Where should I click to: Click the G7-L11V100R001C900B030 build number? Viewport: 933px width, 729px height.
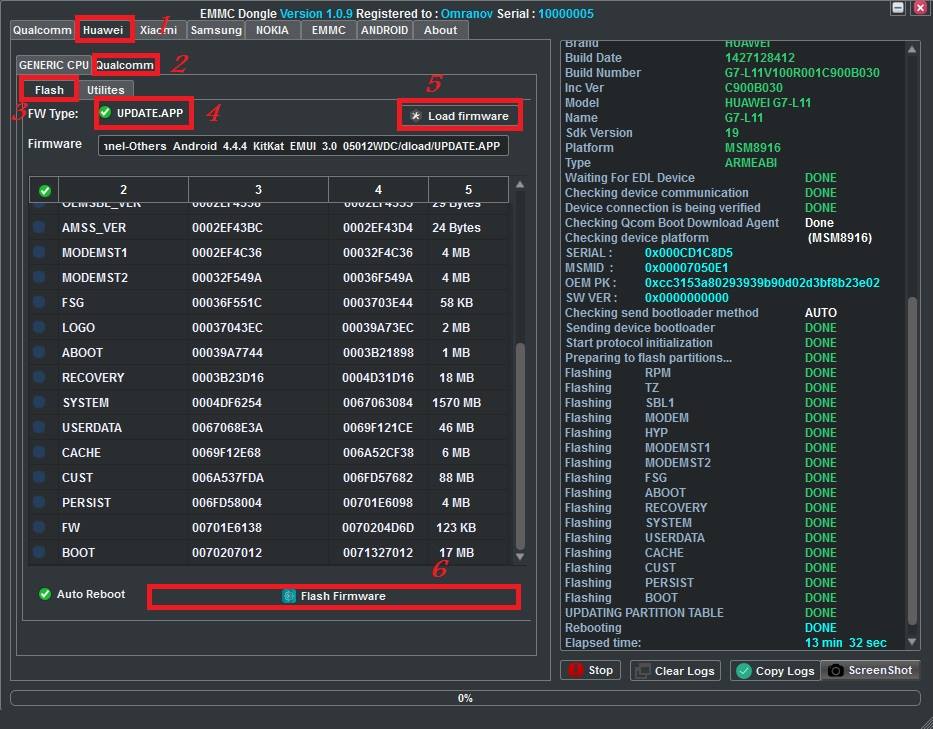[802, 73]
